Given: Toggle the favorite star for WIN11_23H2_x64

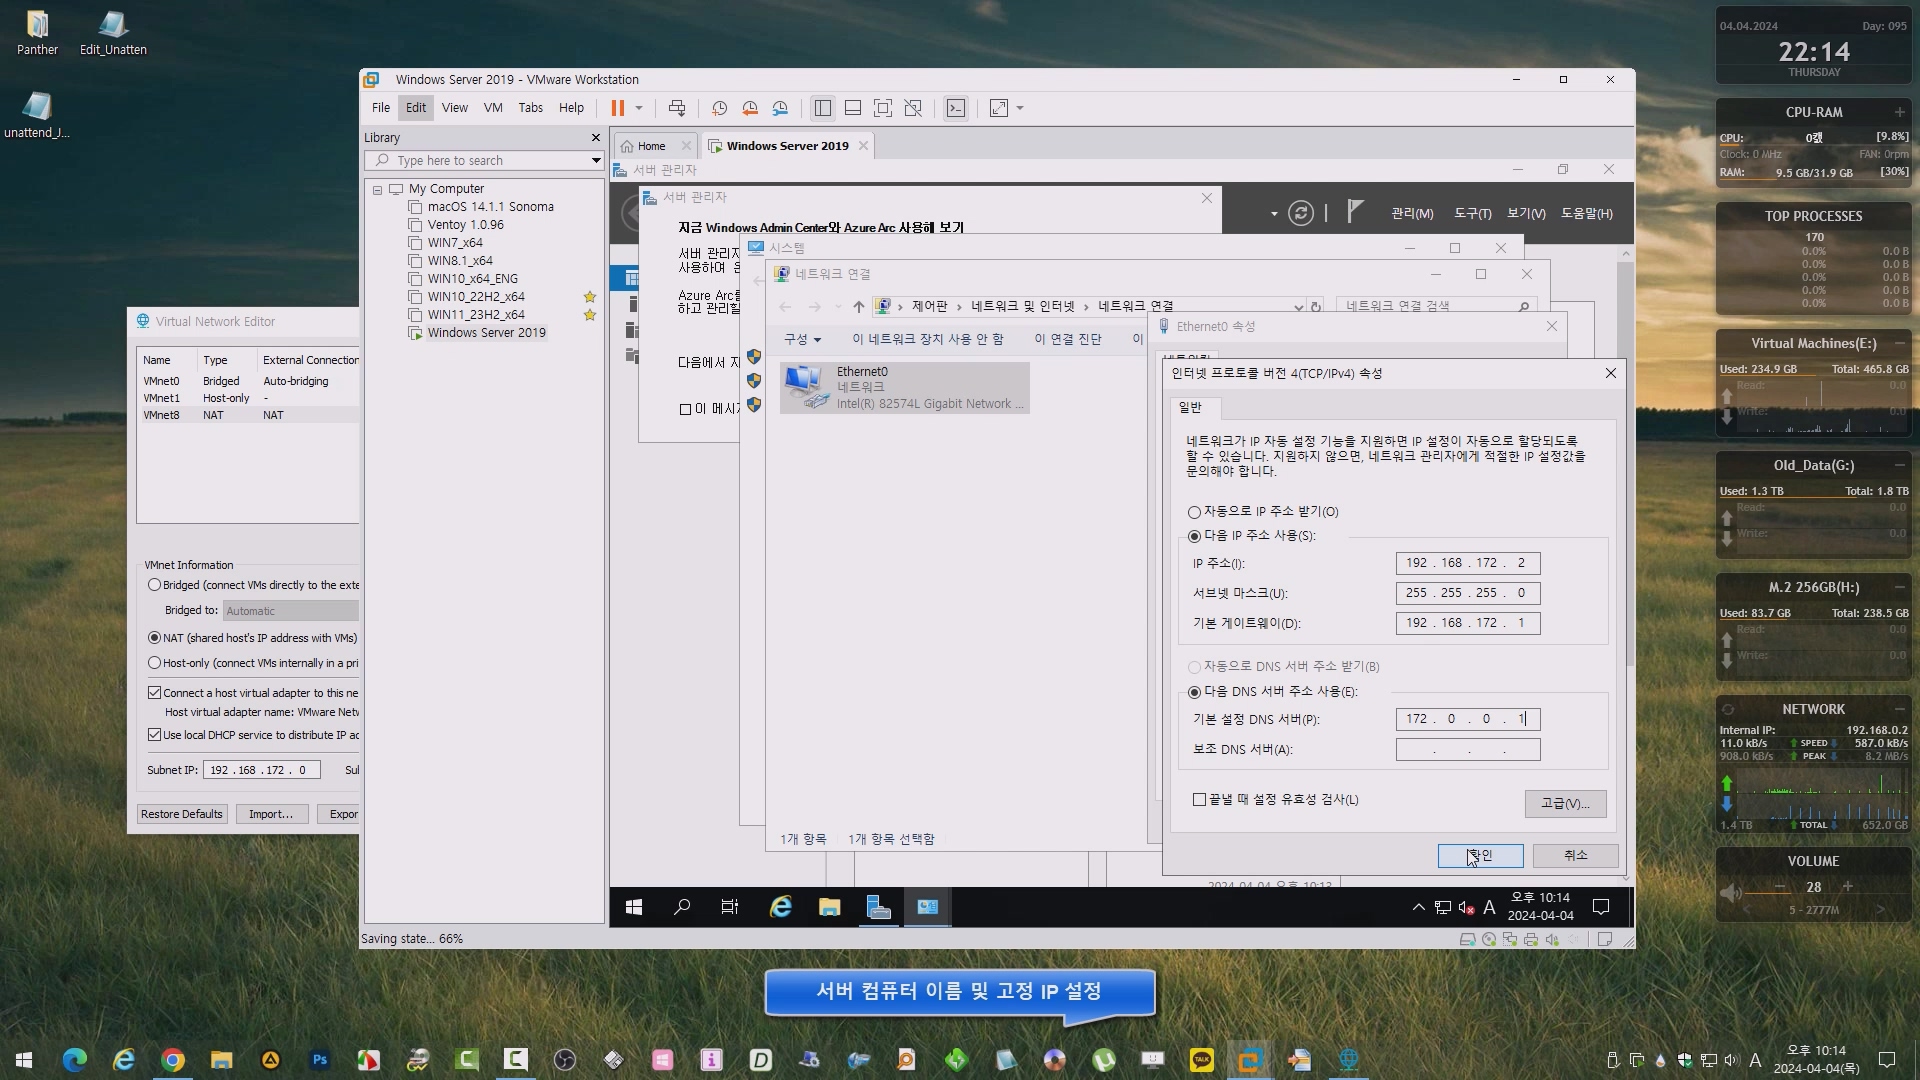Looking at the screenshot, I should [590, 315].
